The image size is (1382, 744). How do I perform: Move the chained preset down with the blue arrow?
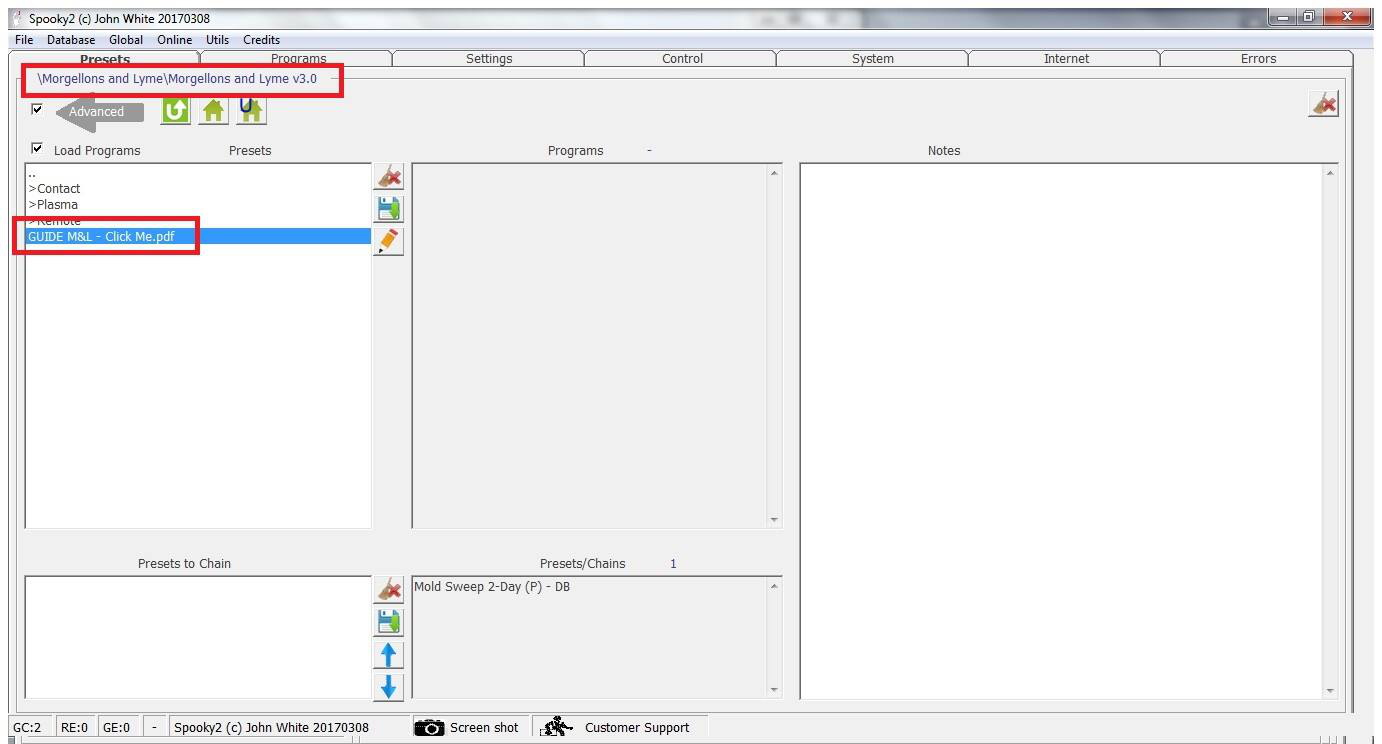388,687
